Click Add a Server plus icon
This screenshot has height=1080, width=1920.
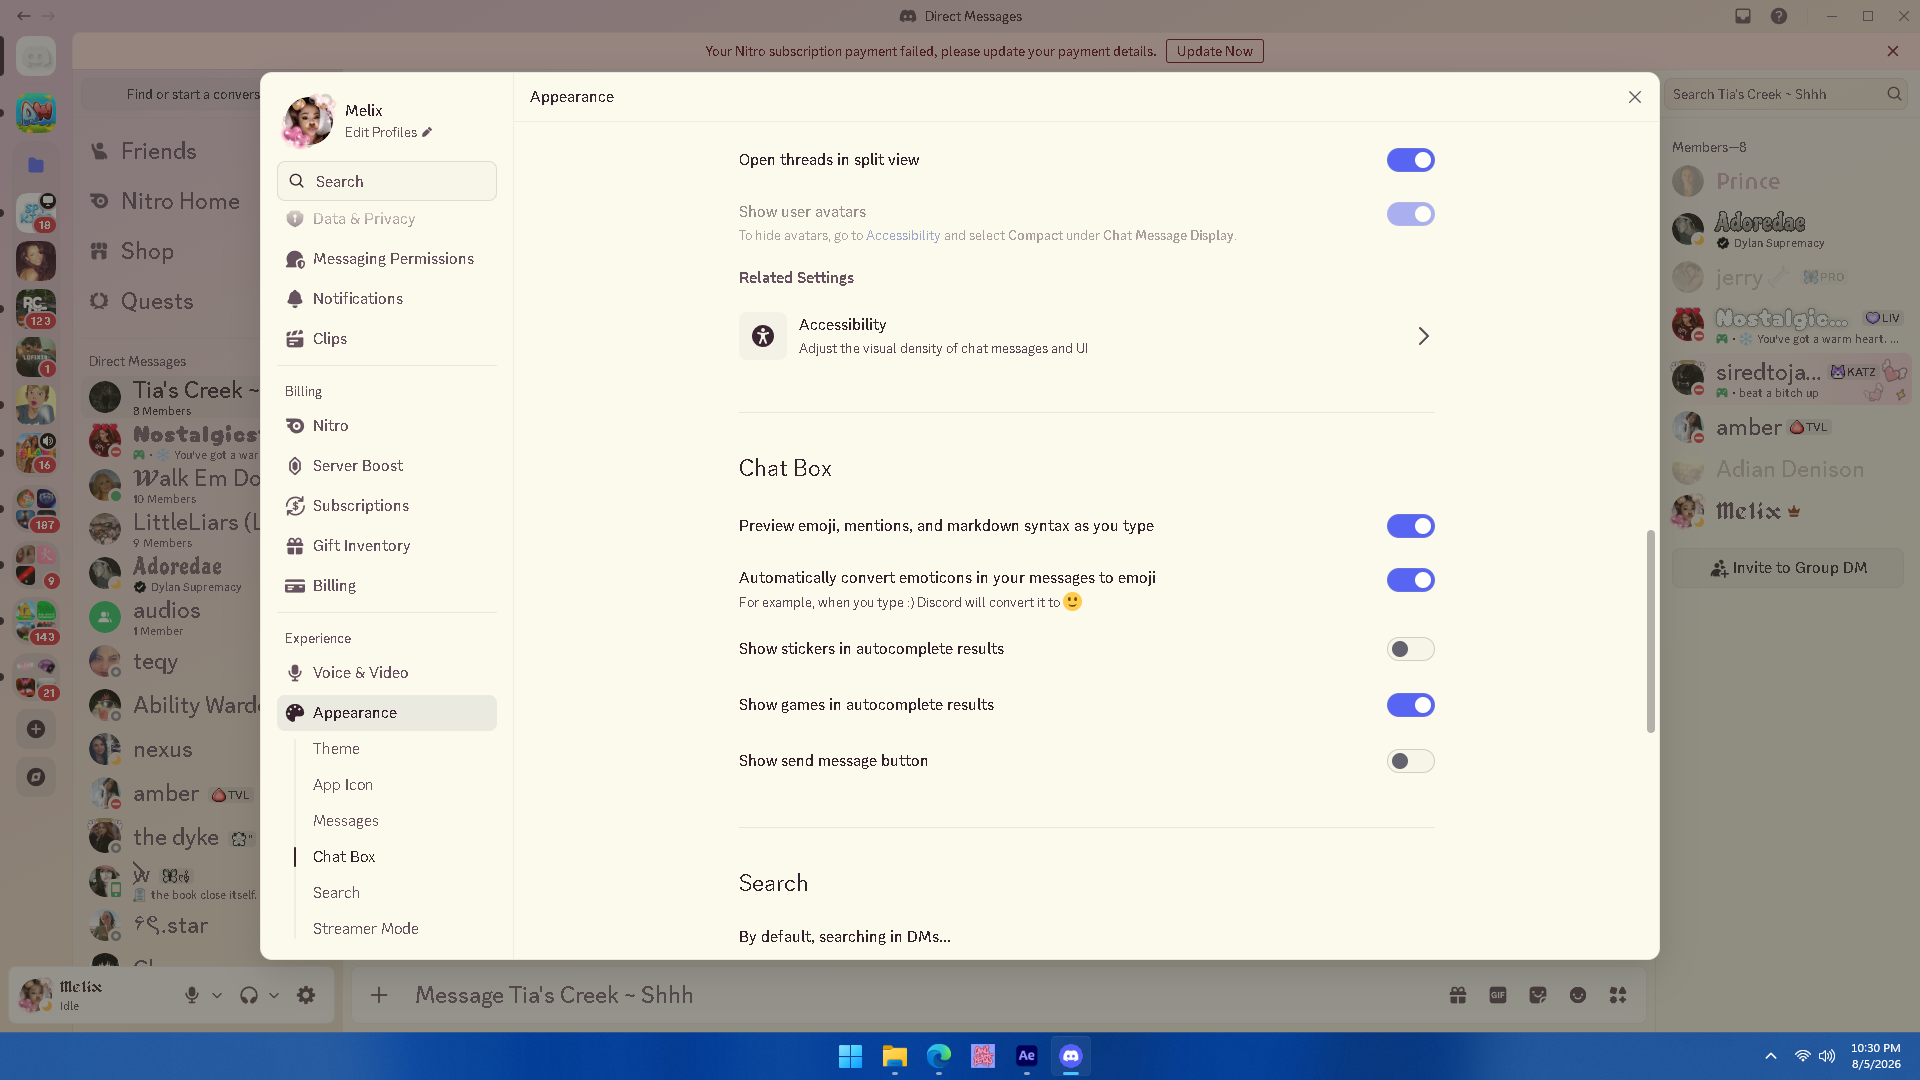[36, 729]
